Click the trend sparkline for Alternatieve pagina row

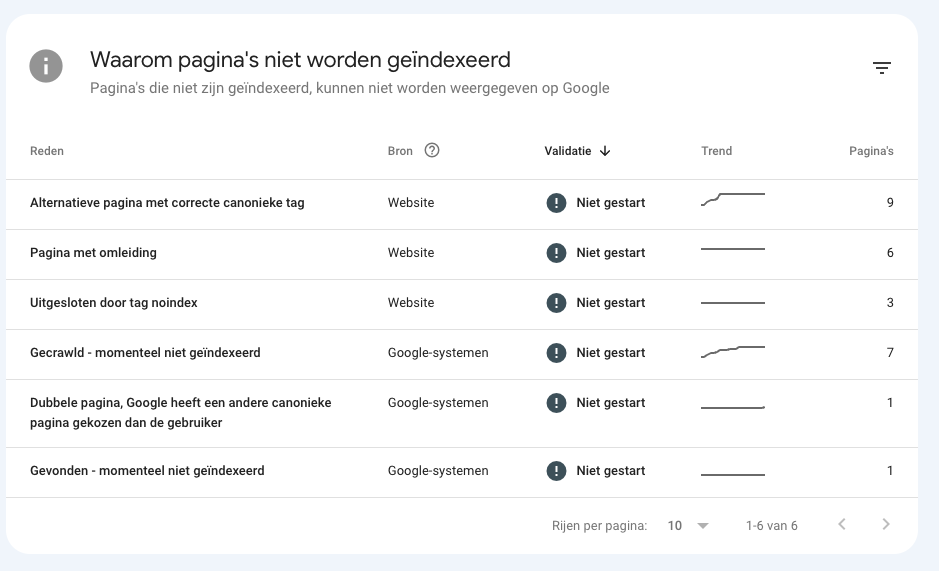click(732, 199)
